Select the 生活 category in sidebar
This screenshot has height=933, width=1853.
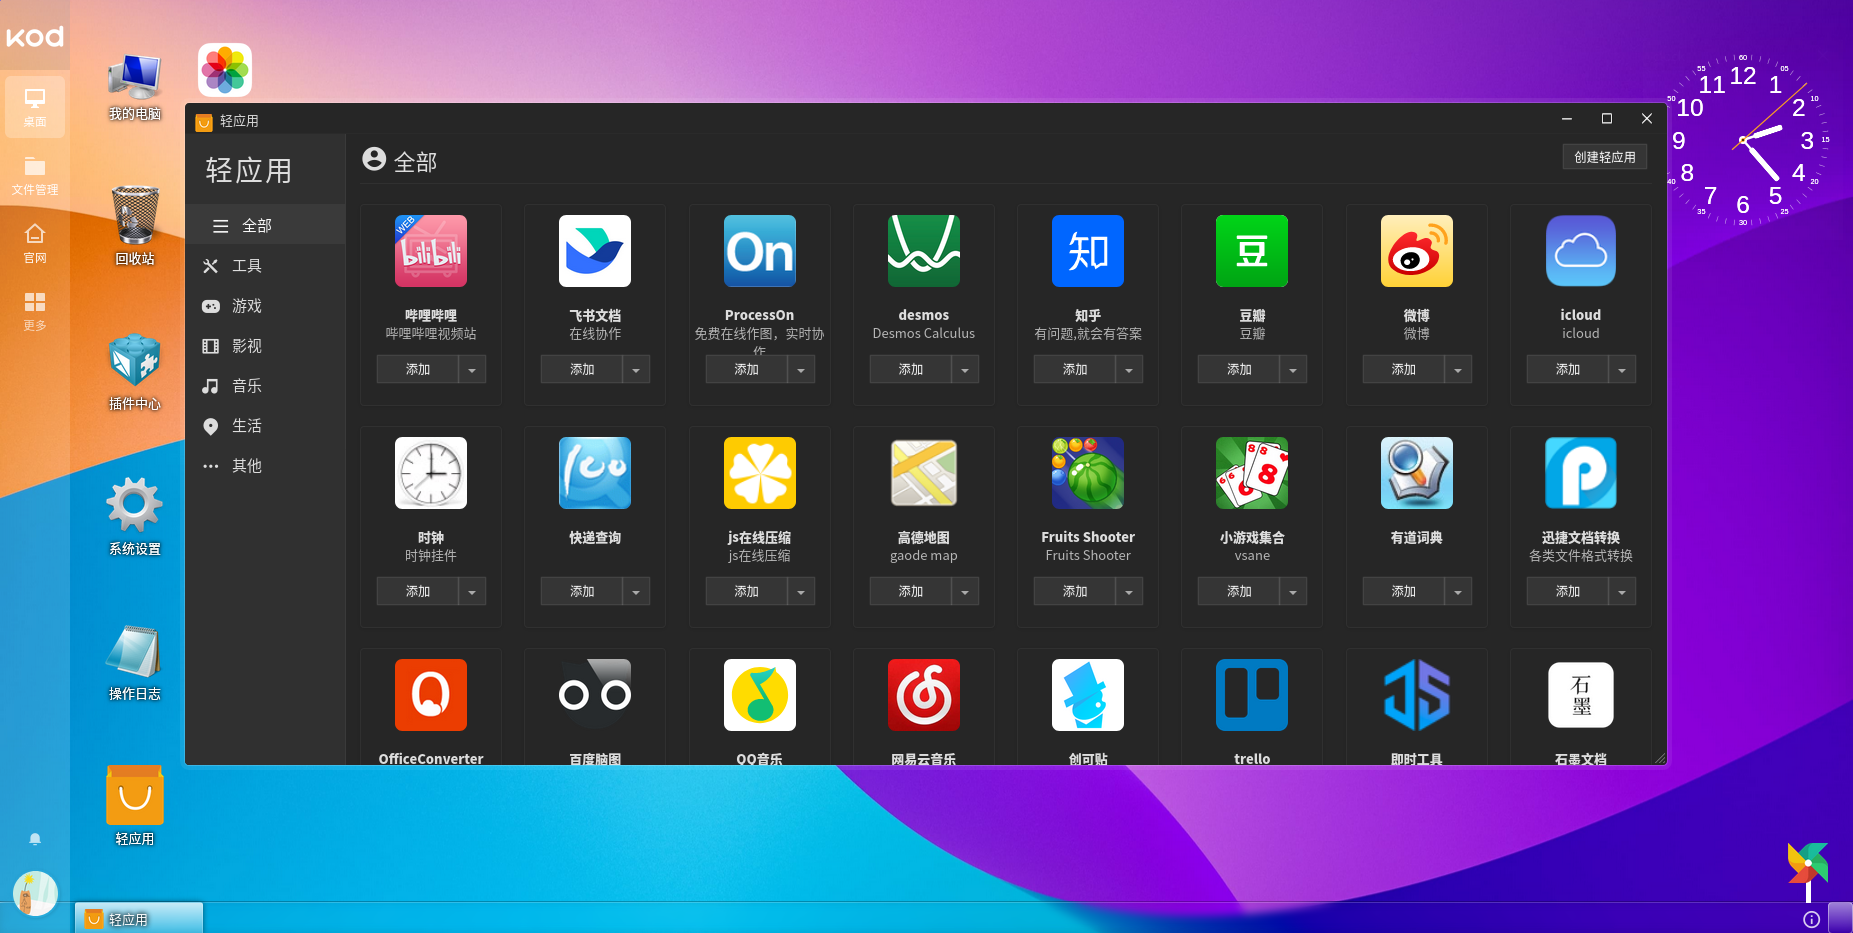[x=266, y=426]
